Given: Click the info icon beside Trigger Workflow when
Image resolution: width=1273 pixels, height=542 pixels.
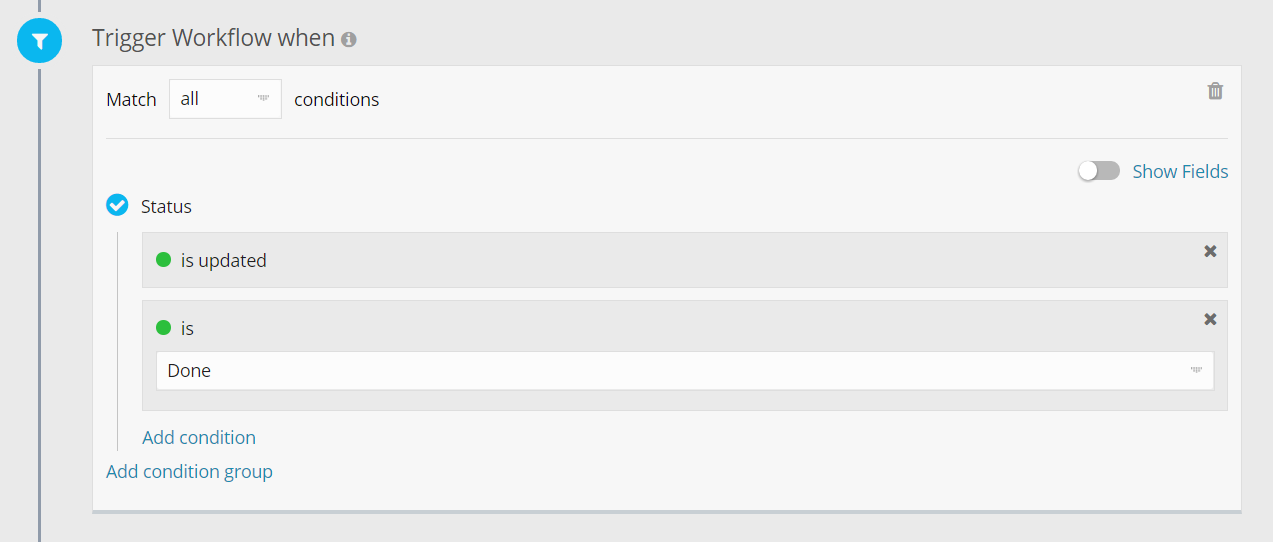Looking at the screenshot, I should pos(349,40).
